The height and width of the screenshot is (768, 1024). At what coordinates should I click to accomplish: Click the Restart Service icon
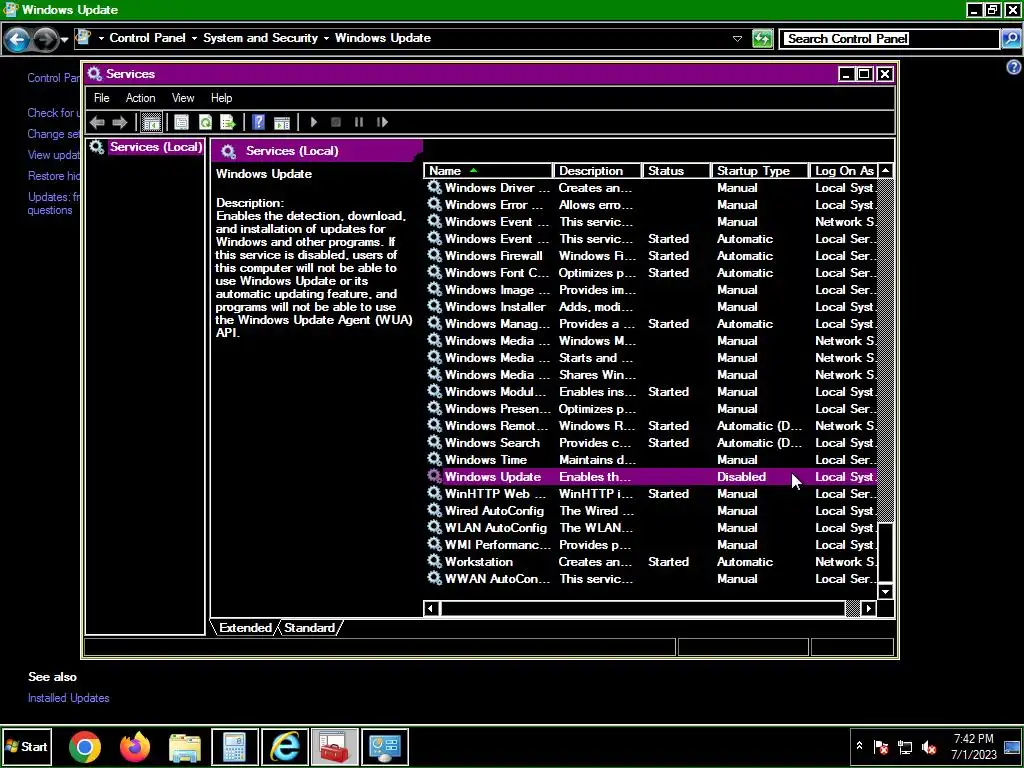click(383, 122)
